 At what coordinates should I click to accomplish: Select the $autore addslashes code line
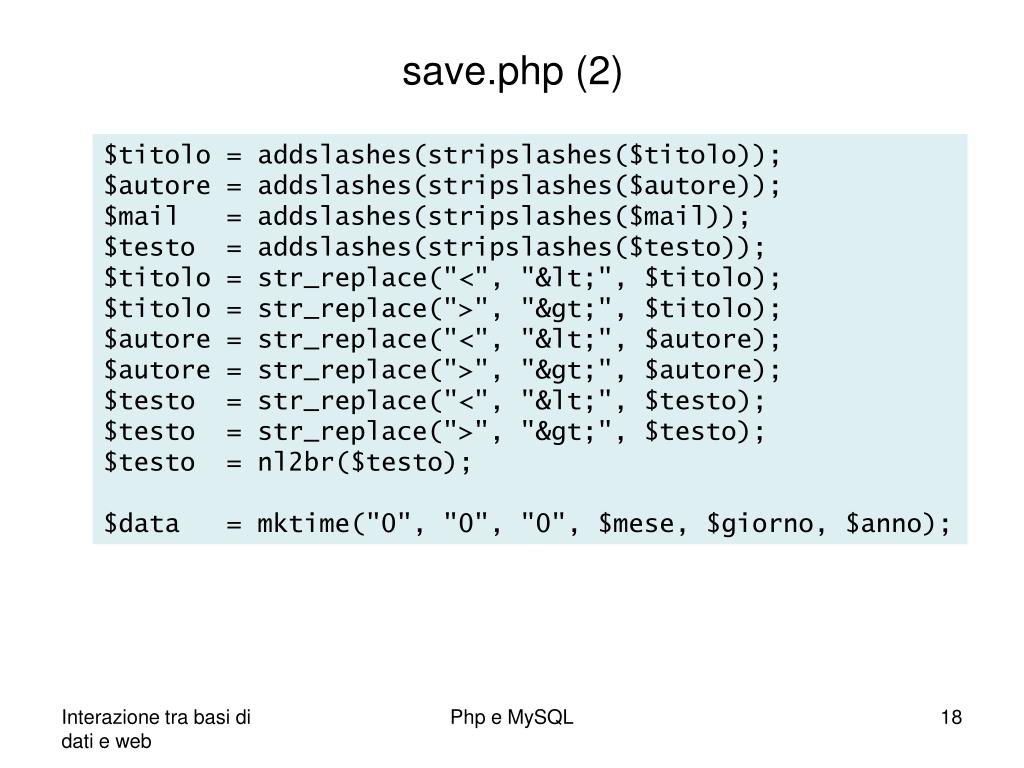click(x=442, y=186)
